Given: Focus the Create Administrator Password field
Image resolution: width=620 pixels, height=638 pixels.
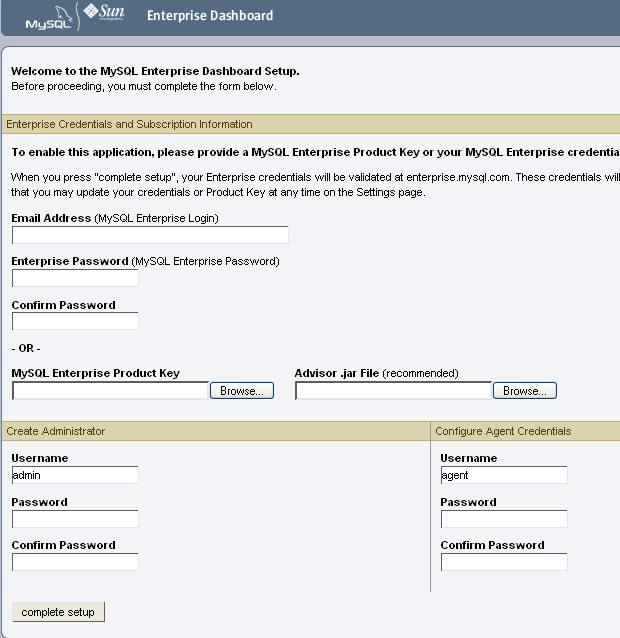Looking at the screenshot, I should tap(75, 519).
